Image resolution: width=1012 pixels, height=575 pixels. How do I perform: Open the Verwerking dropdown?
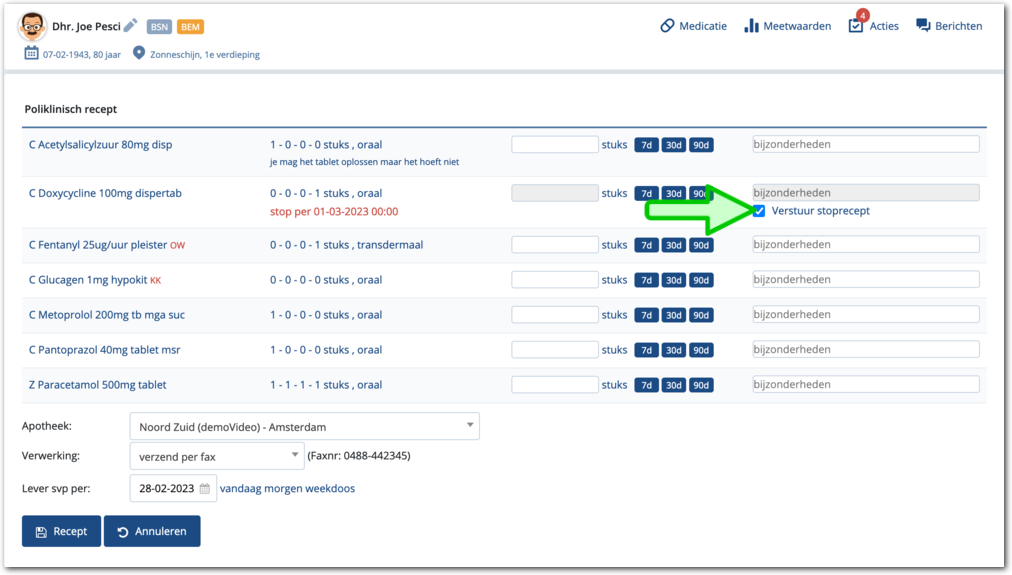click(x=295, y=456)
